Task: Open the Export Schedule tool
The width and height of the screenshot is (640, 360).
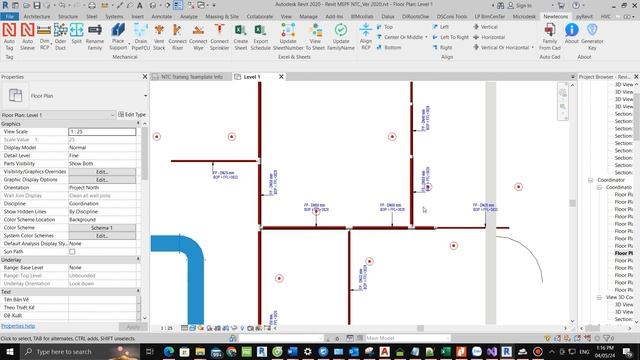Action: click(260, 37)
